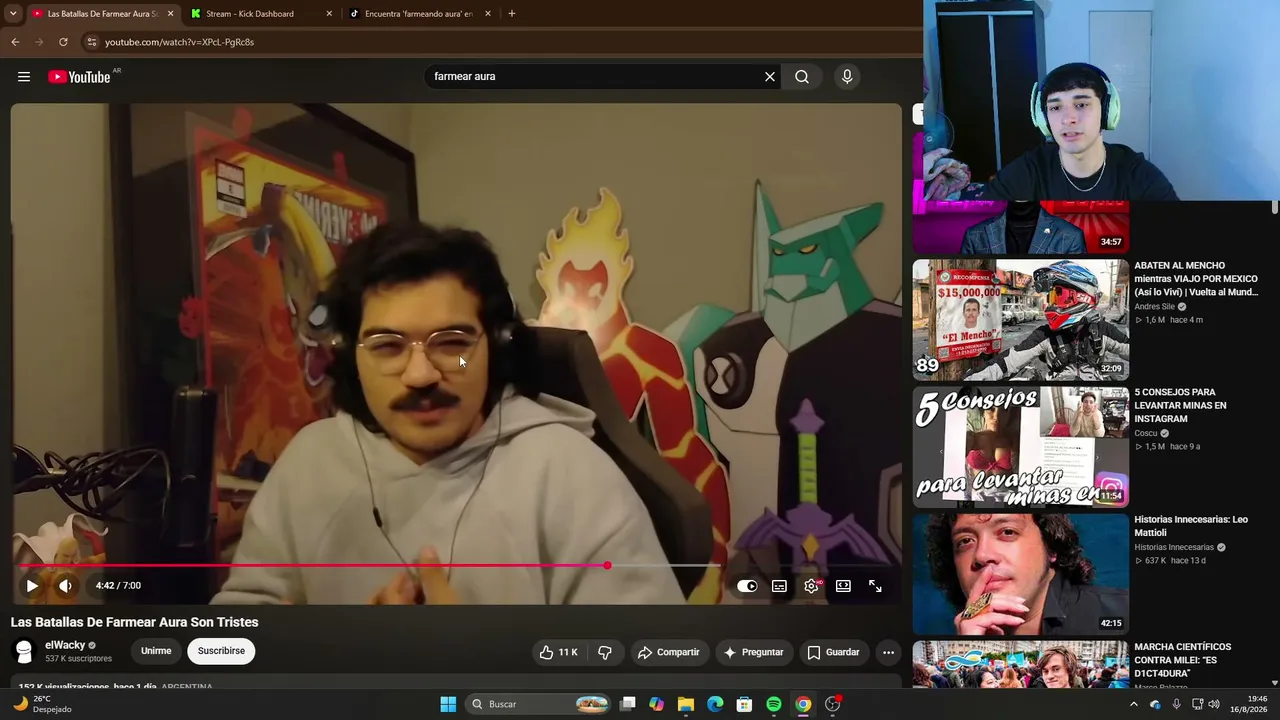Image resolution: width=1280 pixels, height=720 pixels.
Task: Switch to 'Stream - Kick Dashboard' tab
Action: tap(252, 14)
